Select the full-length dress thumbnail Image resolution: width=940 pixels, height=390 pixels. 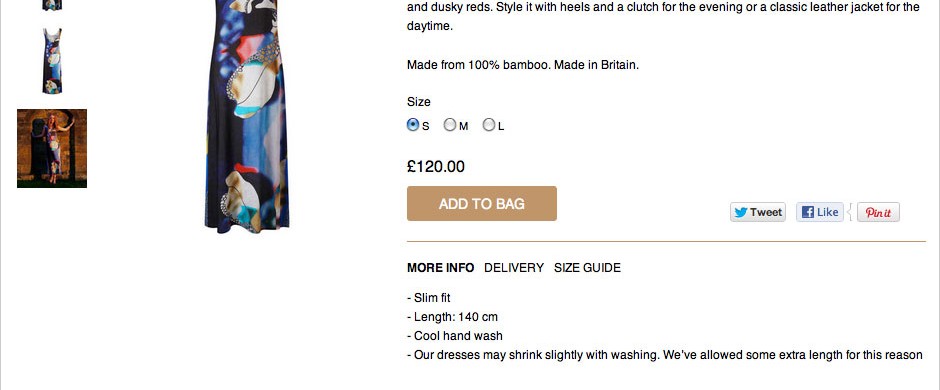tap(52, 61)
